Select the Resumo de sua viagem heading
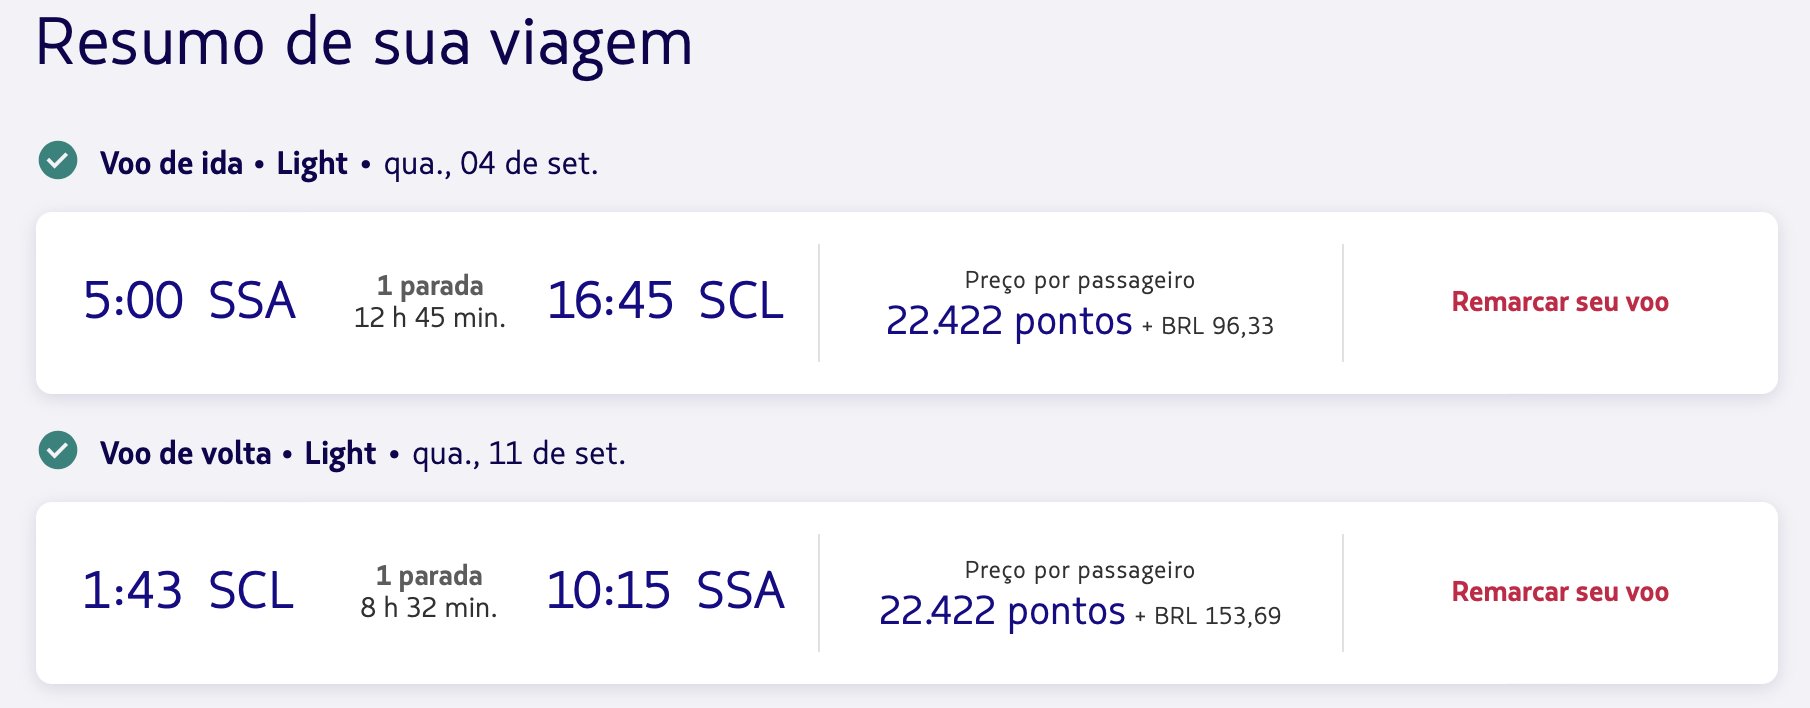 pyautogui.click(x=364, y=44)
